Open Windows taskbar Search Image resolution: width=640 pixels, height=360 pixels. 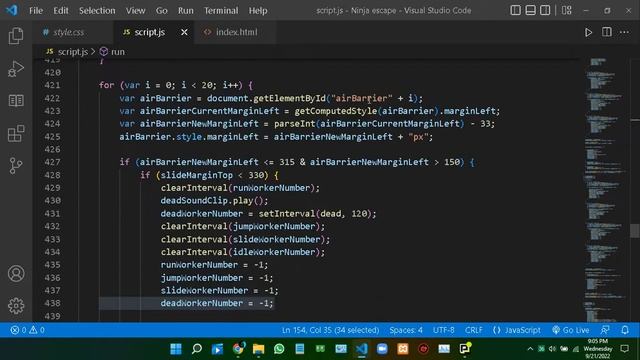[x=197, y=349]
